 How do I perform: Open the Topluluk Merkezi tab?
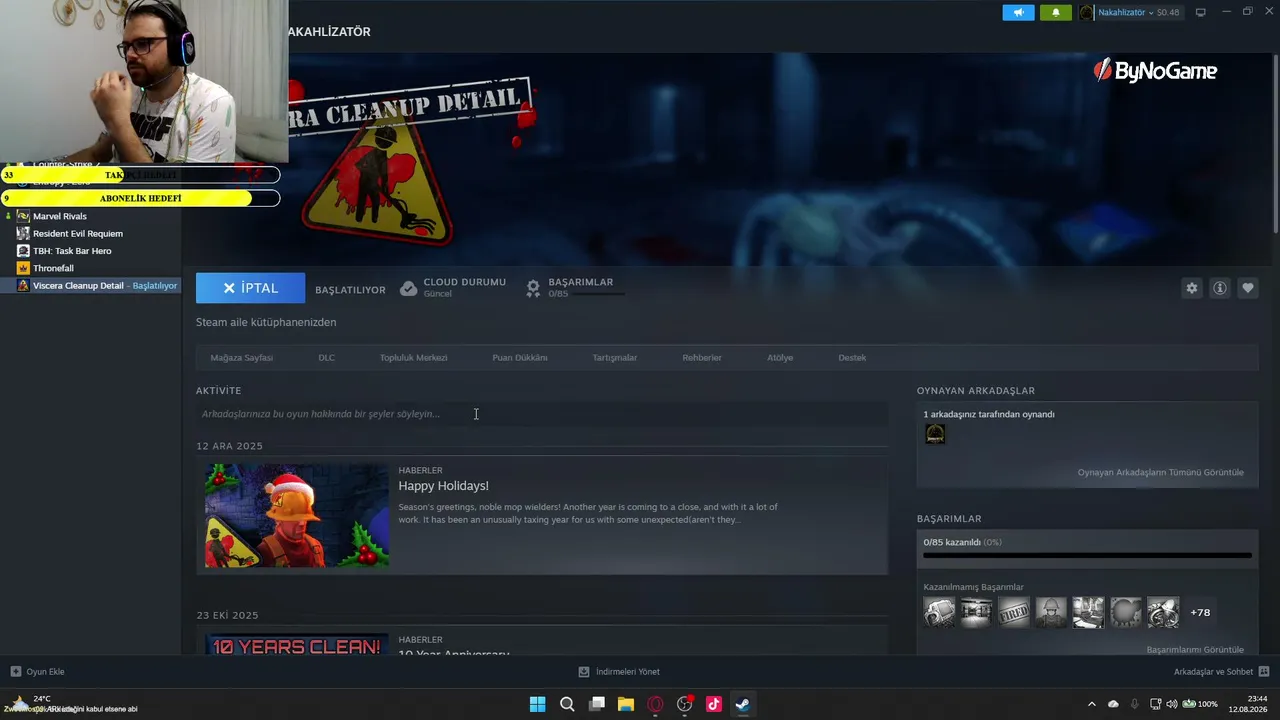413,358
